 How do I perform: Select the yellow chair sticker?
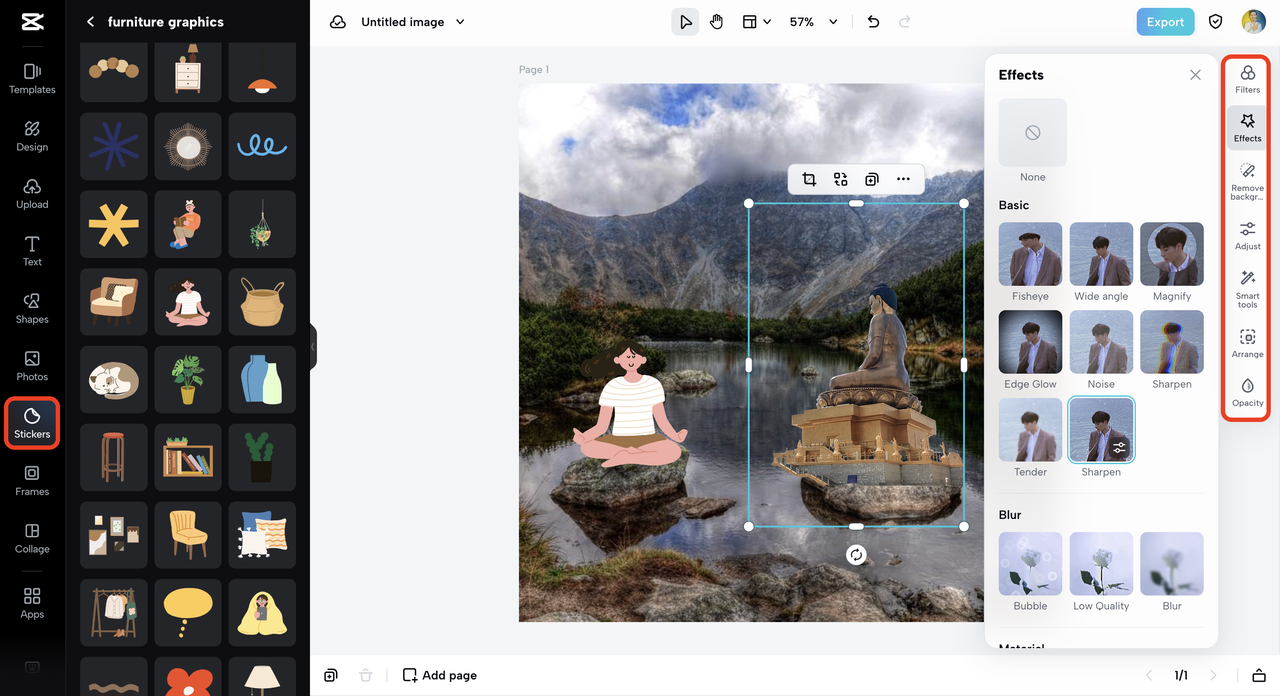188,535
